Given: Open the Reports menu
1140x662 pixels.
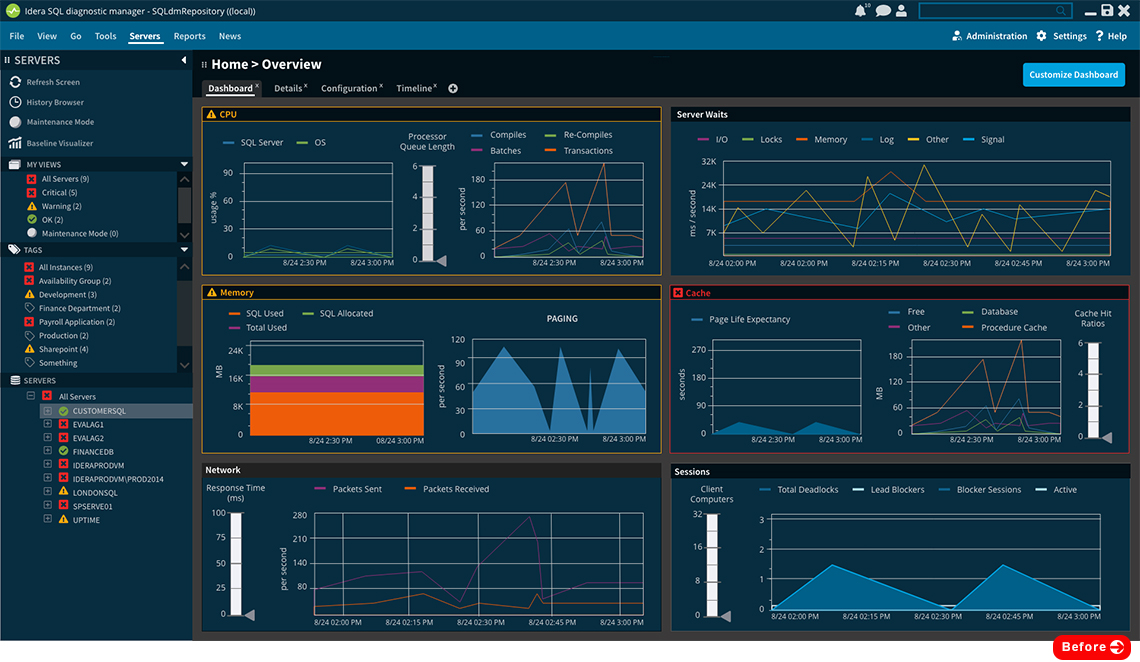Looking at the screenshot, I should click(x=189, y=36).
